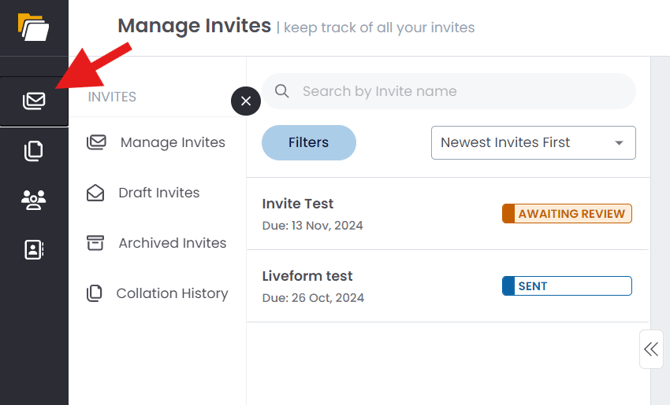Viewport: 670px width, 405px height.
Task: Click the Draft Invites open-envelope icon
Action: tap(96, 193)
